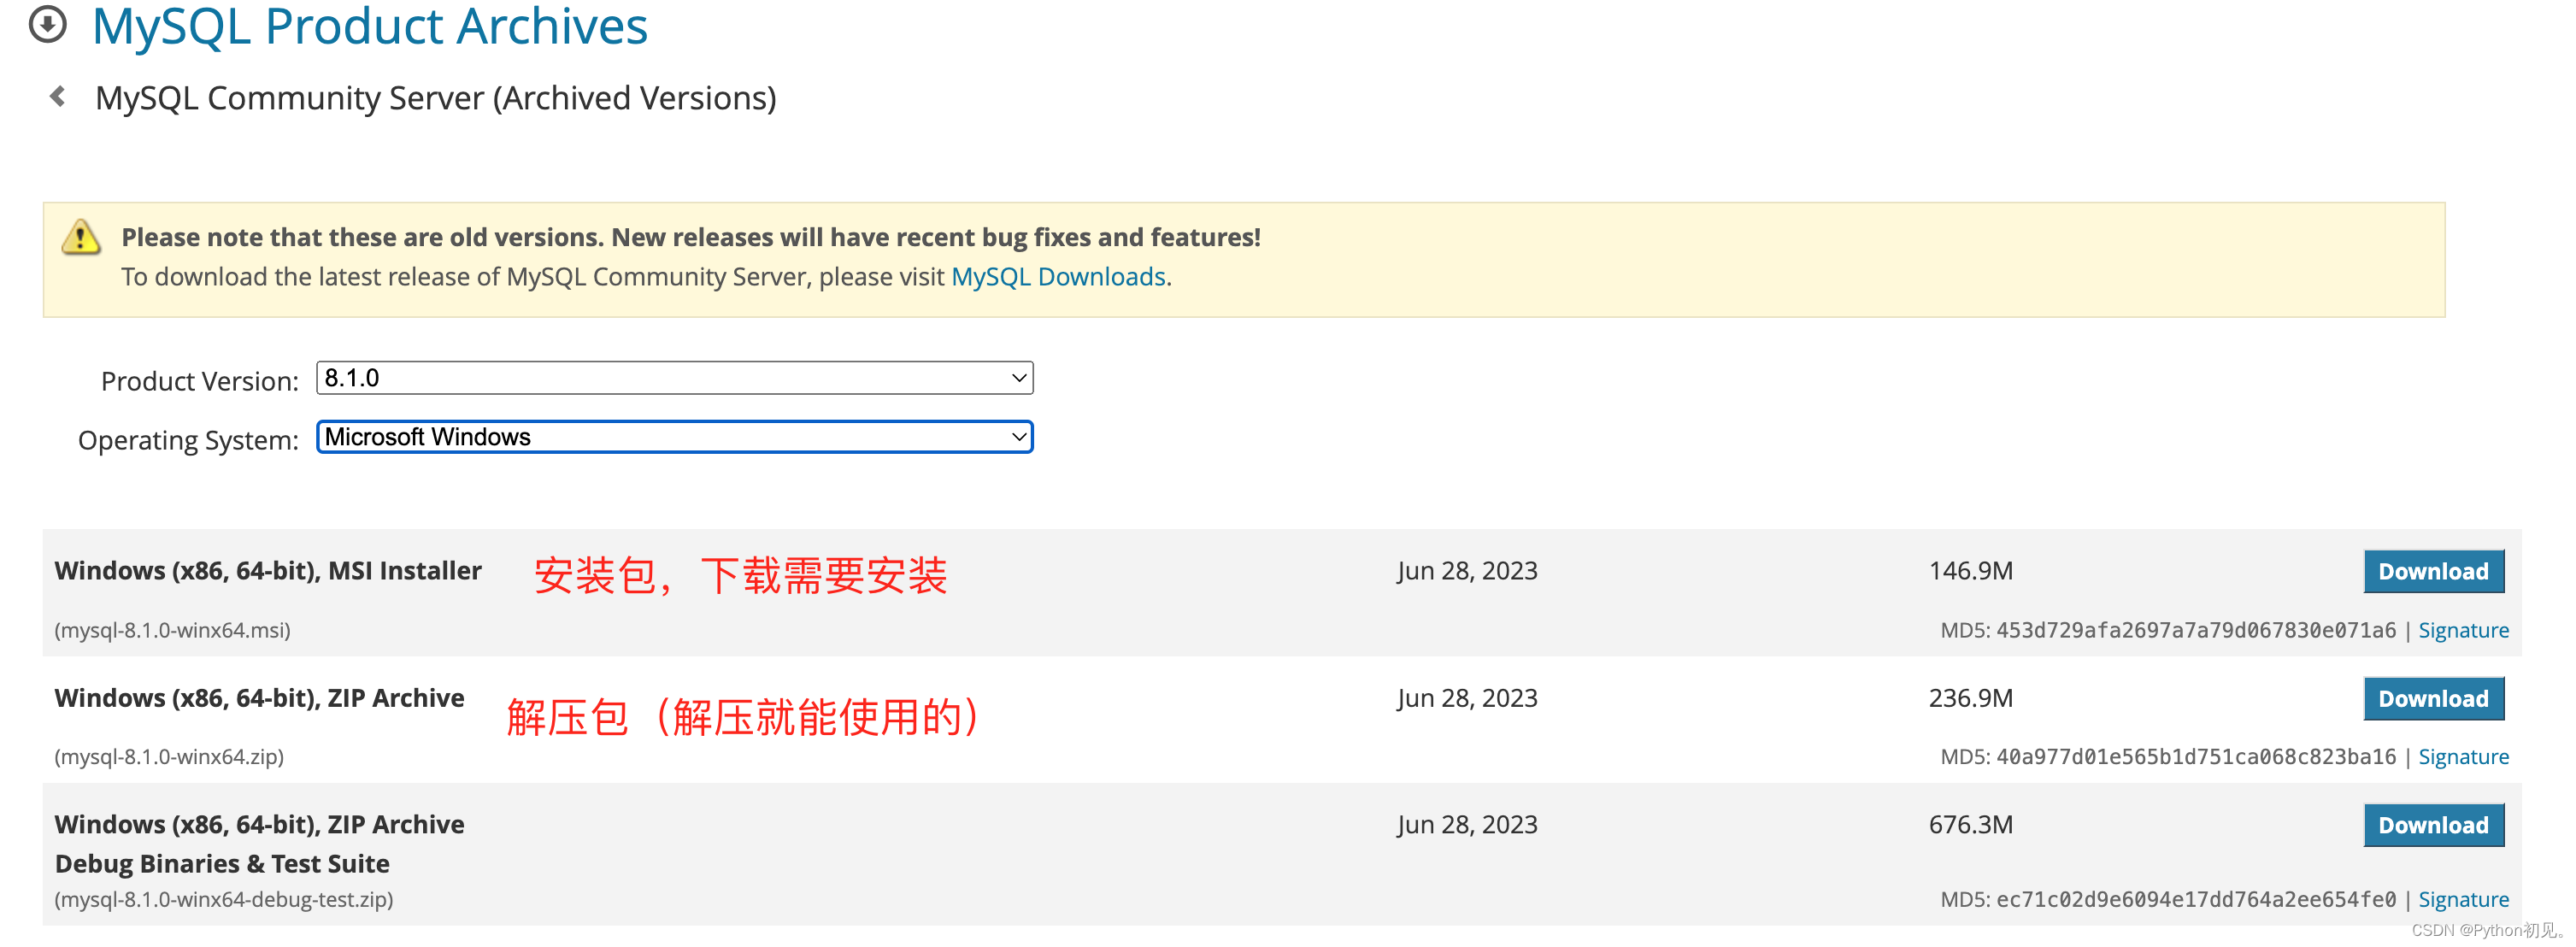View Signature for the ZIP Archive
This screenshot has height=947, width=2576.
[2464, 757]
